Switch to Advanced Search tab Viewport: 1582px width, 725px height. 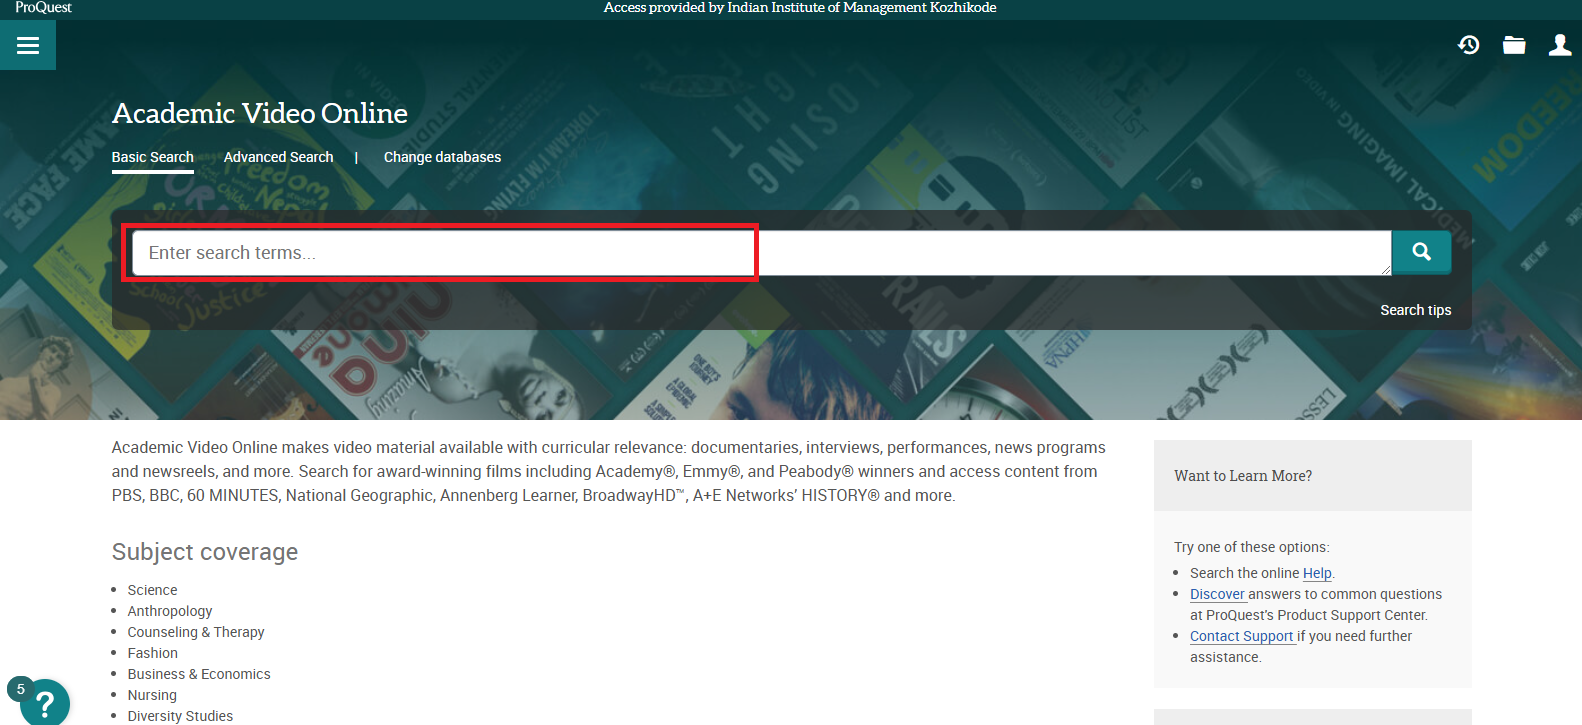coord(278,157)
